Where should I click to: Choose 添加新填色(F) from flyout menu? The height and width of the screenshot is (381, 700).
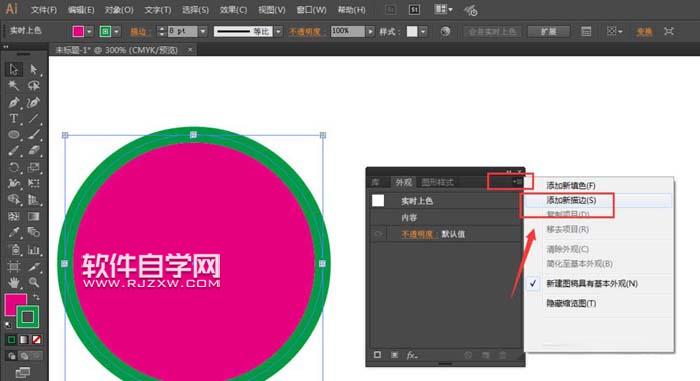[571, 185]
